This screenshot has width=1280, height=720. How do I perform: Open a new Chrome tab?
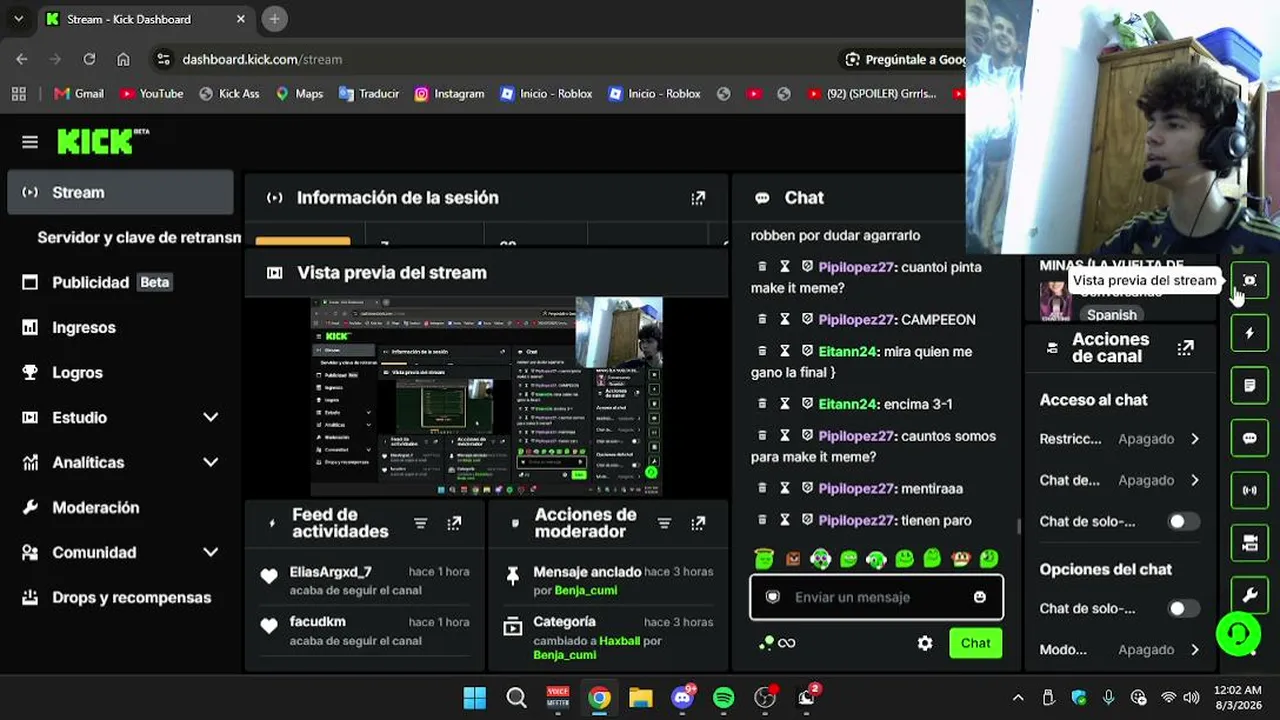(274, 19)
